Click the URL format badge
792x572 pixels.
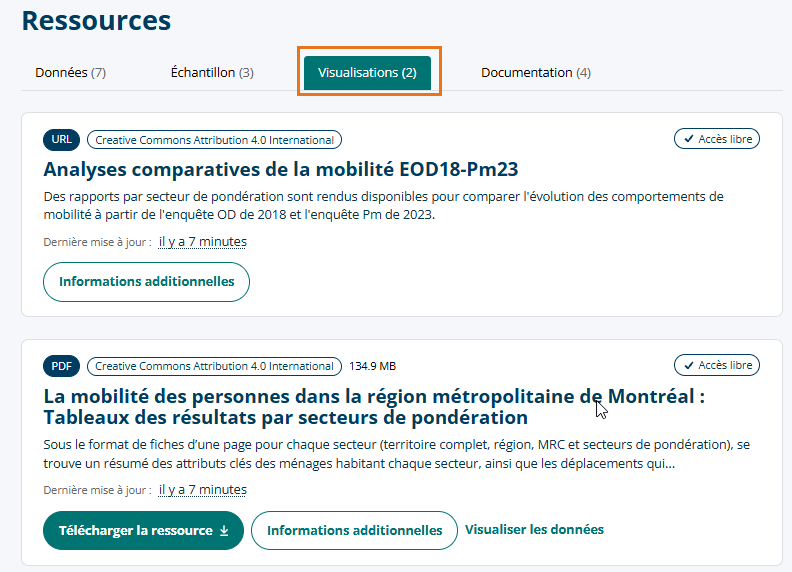coord(62,139)
